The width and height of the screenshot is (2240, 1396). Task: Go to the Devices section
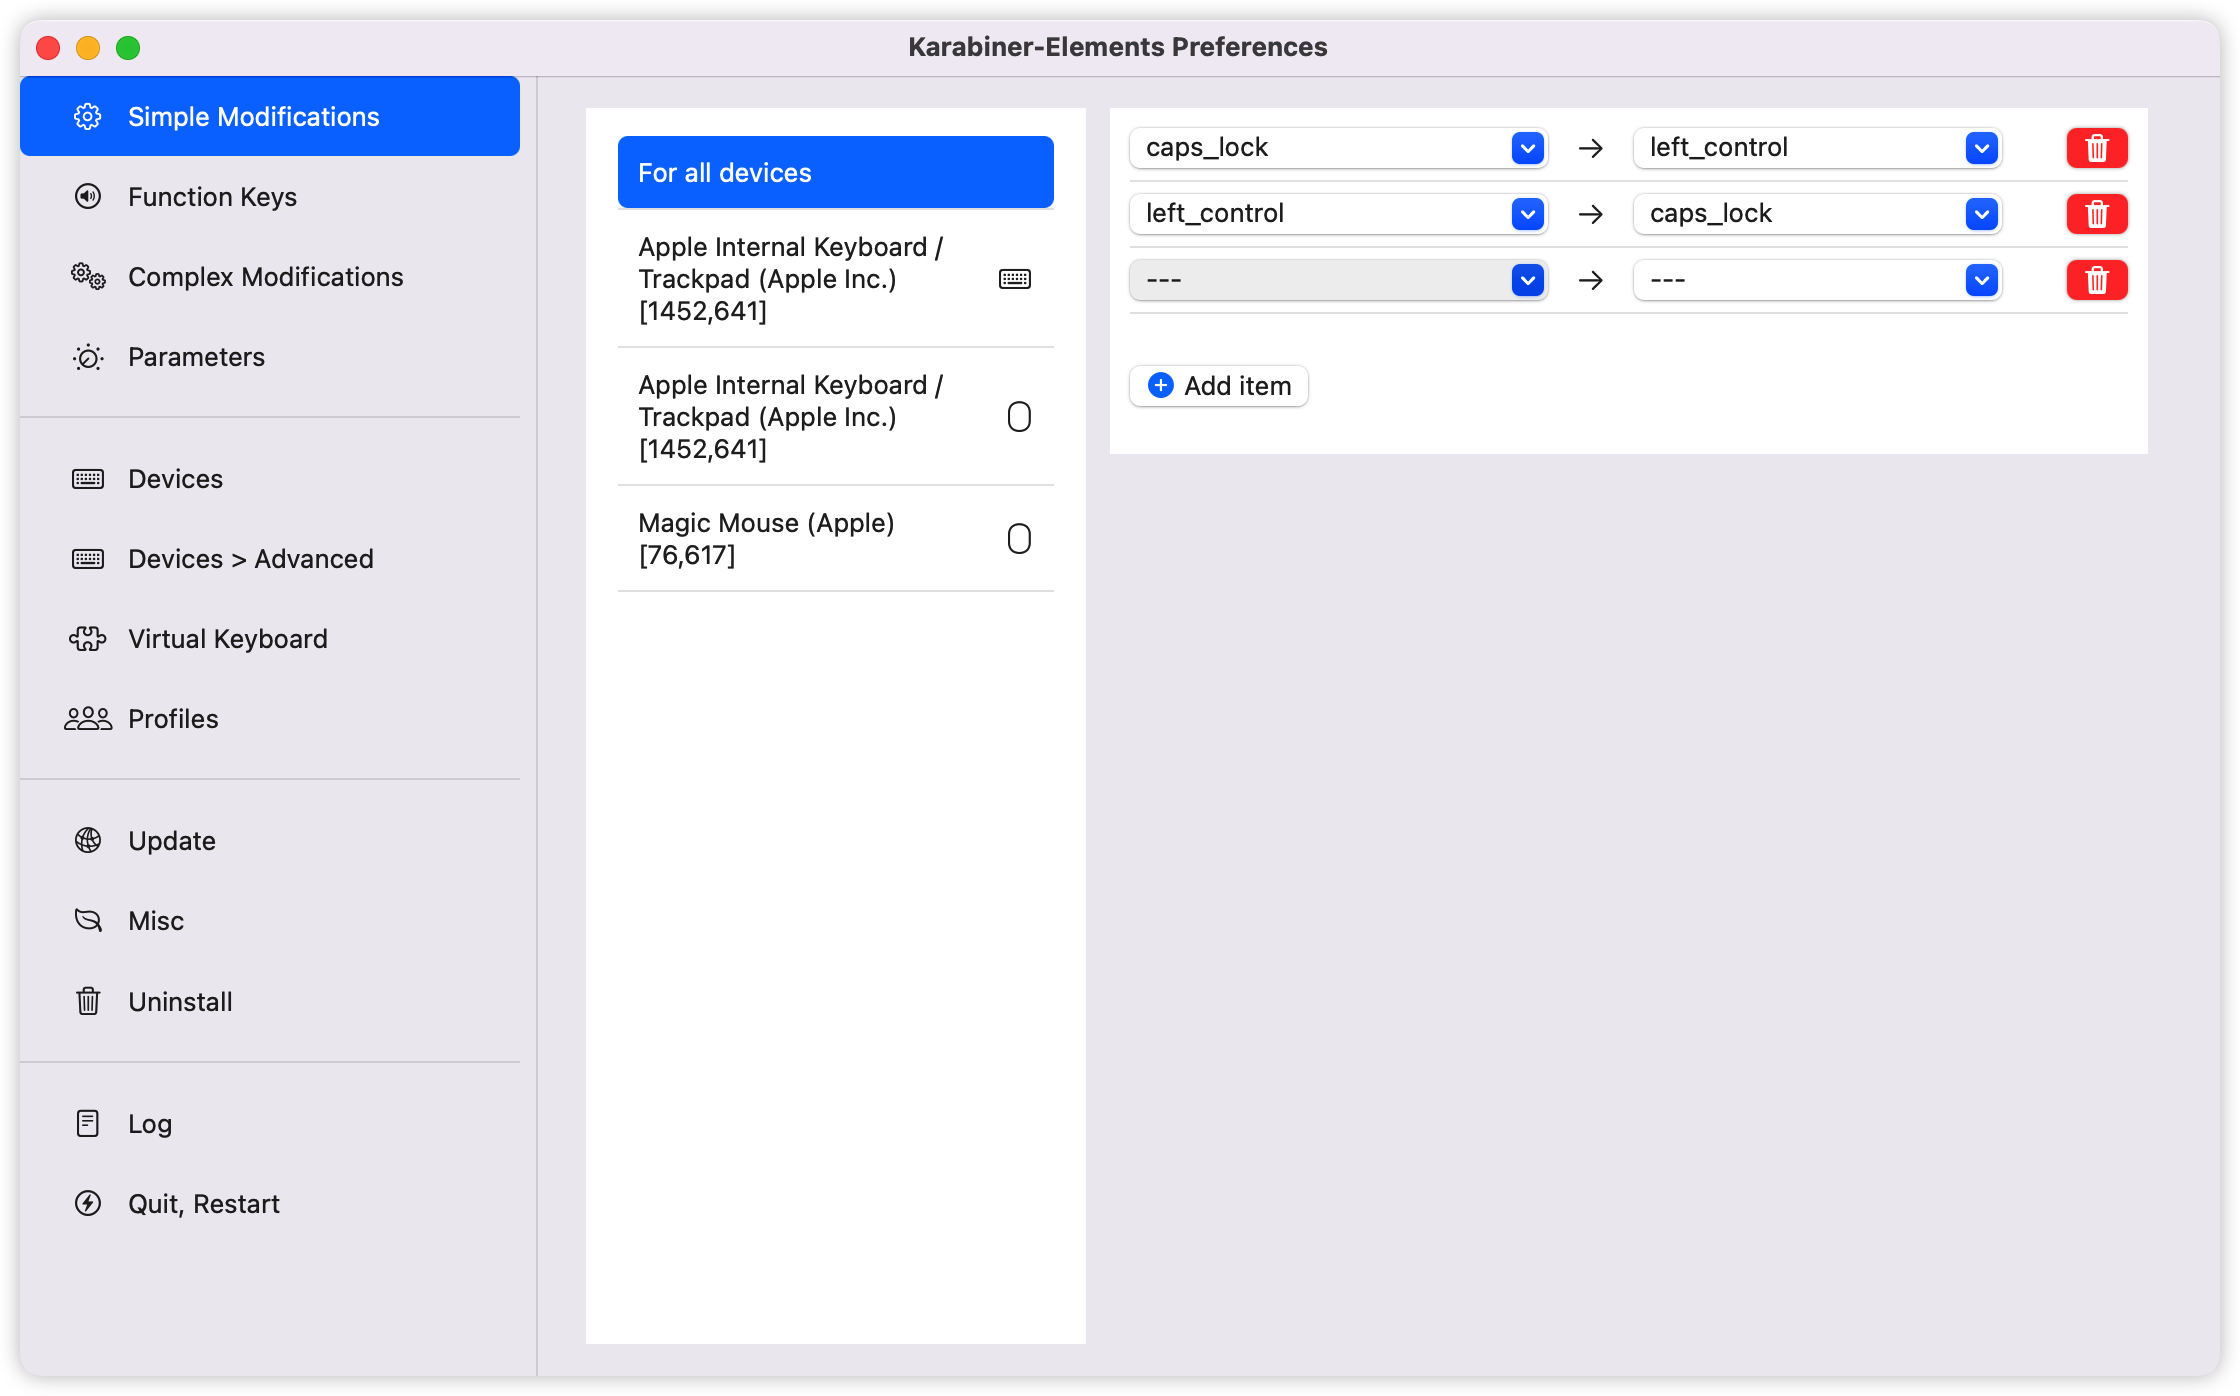pyautogui.click(x=270, y=479)
